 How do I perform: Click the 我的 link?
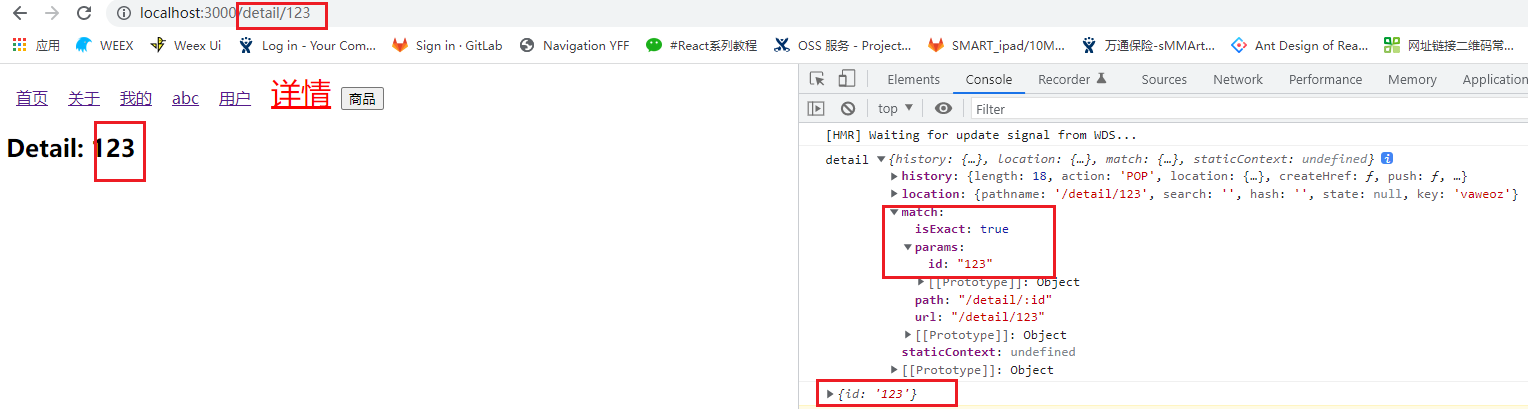coord(136,98)
